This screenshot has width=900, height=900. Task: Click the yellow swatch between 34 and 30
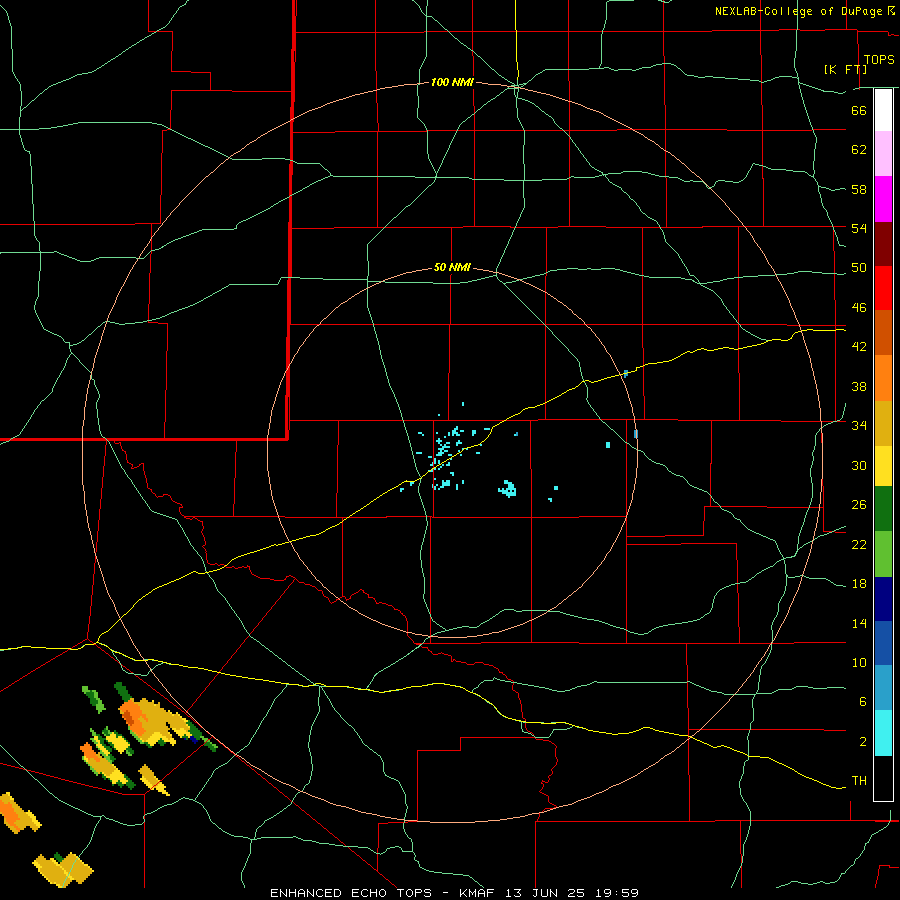[883, 466]
